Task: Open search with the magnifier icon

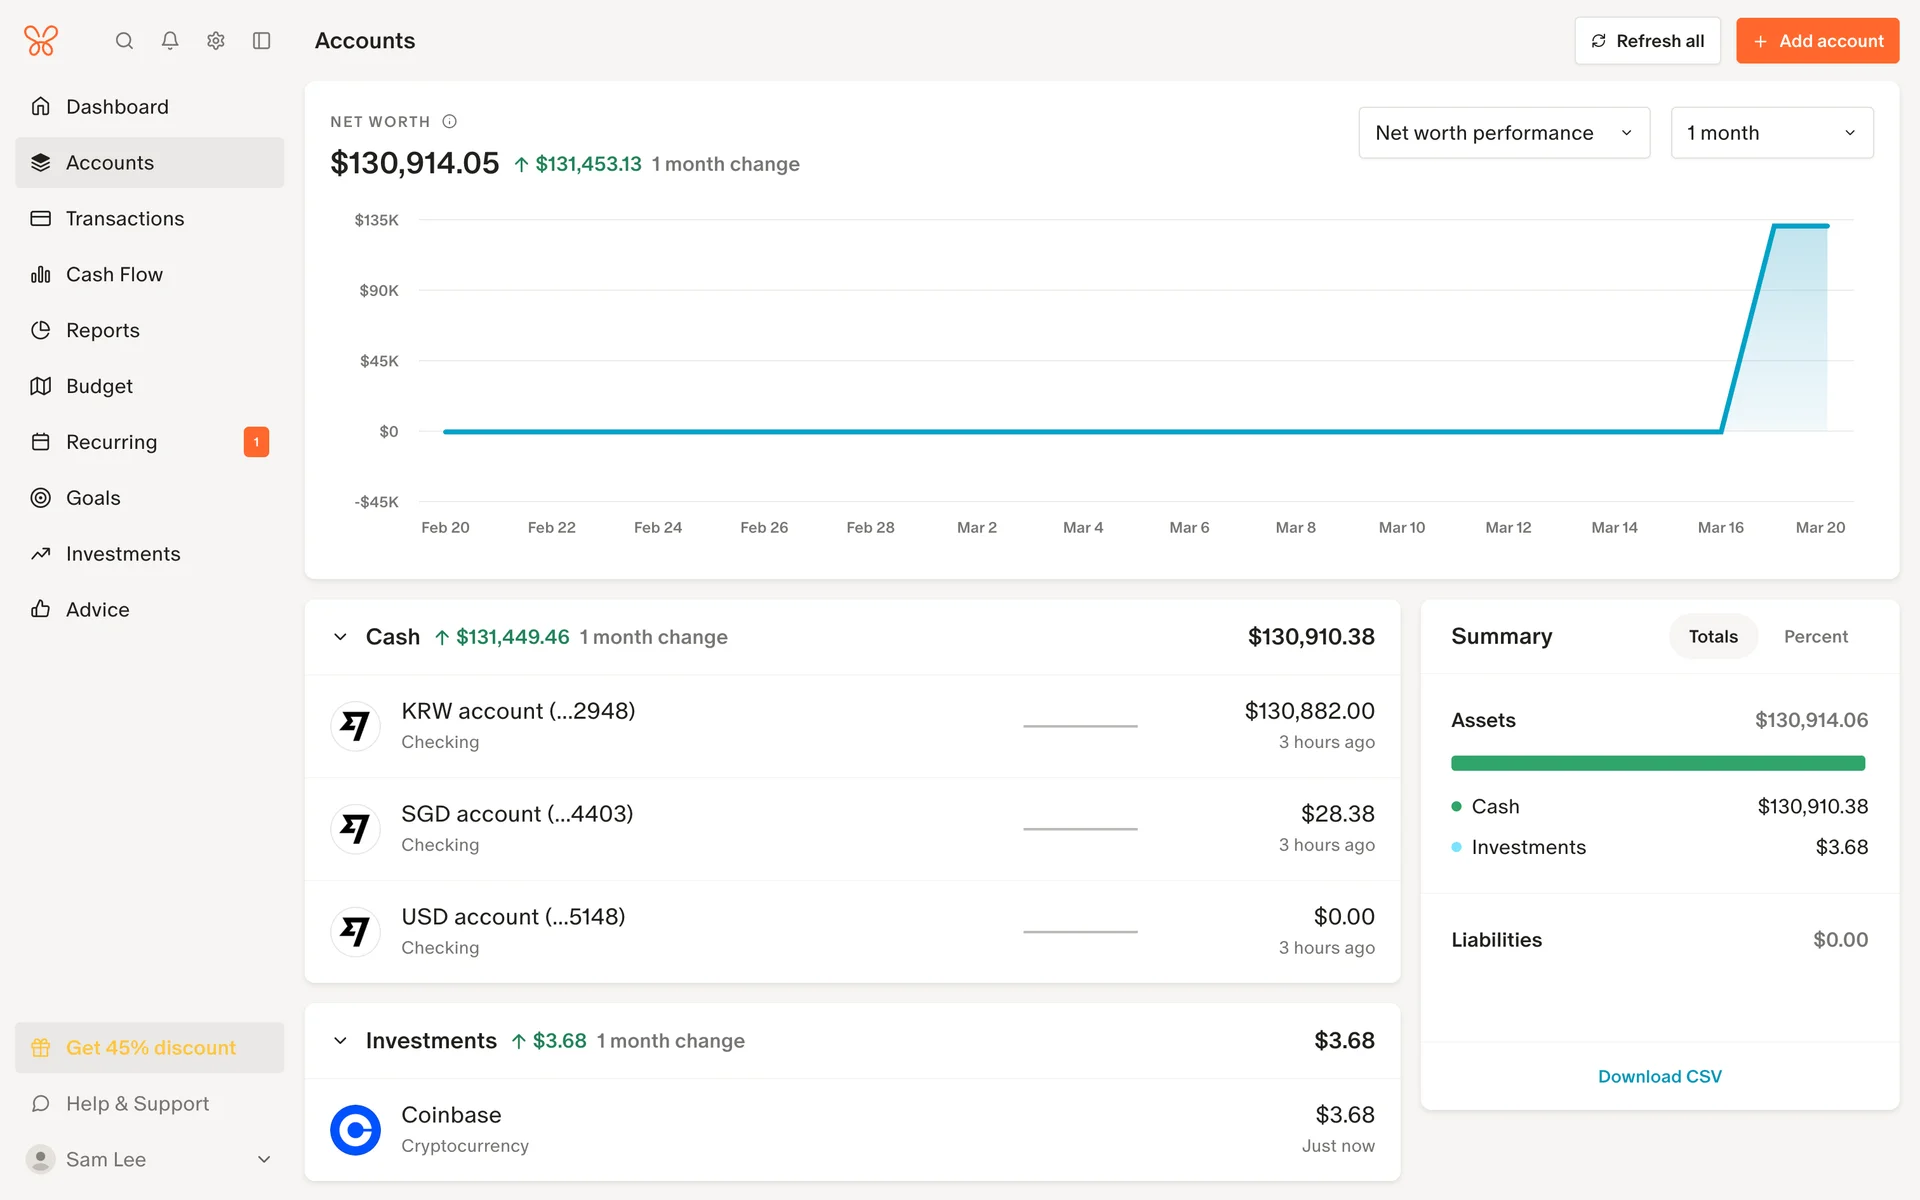Action: tap(124, 41)
